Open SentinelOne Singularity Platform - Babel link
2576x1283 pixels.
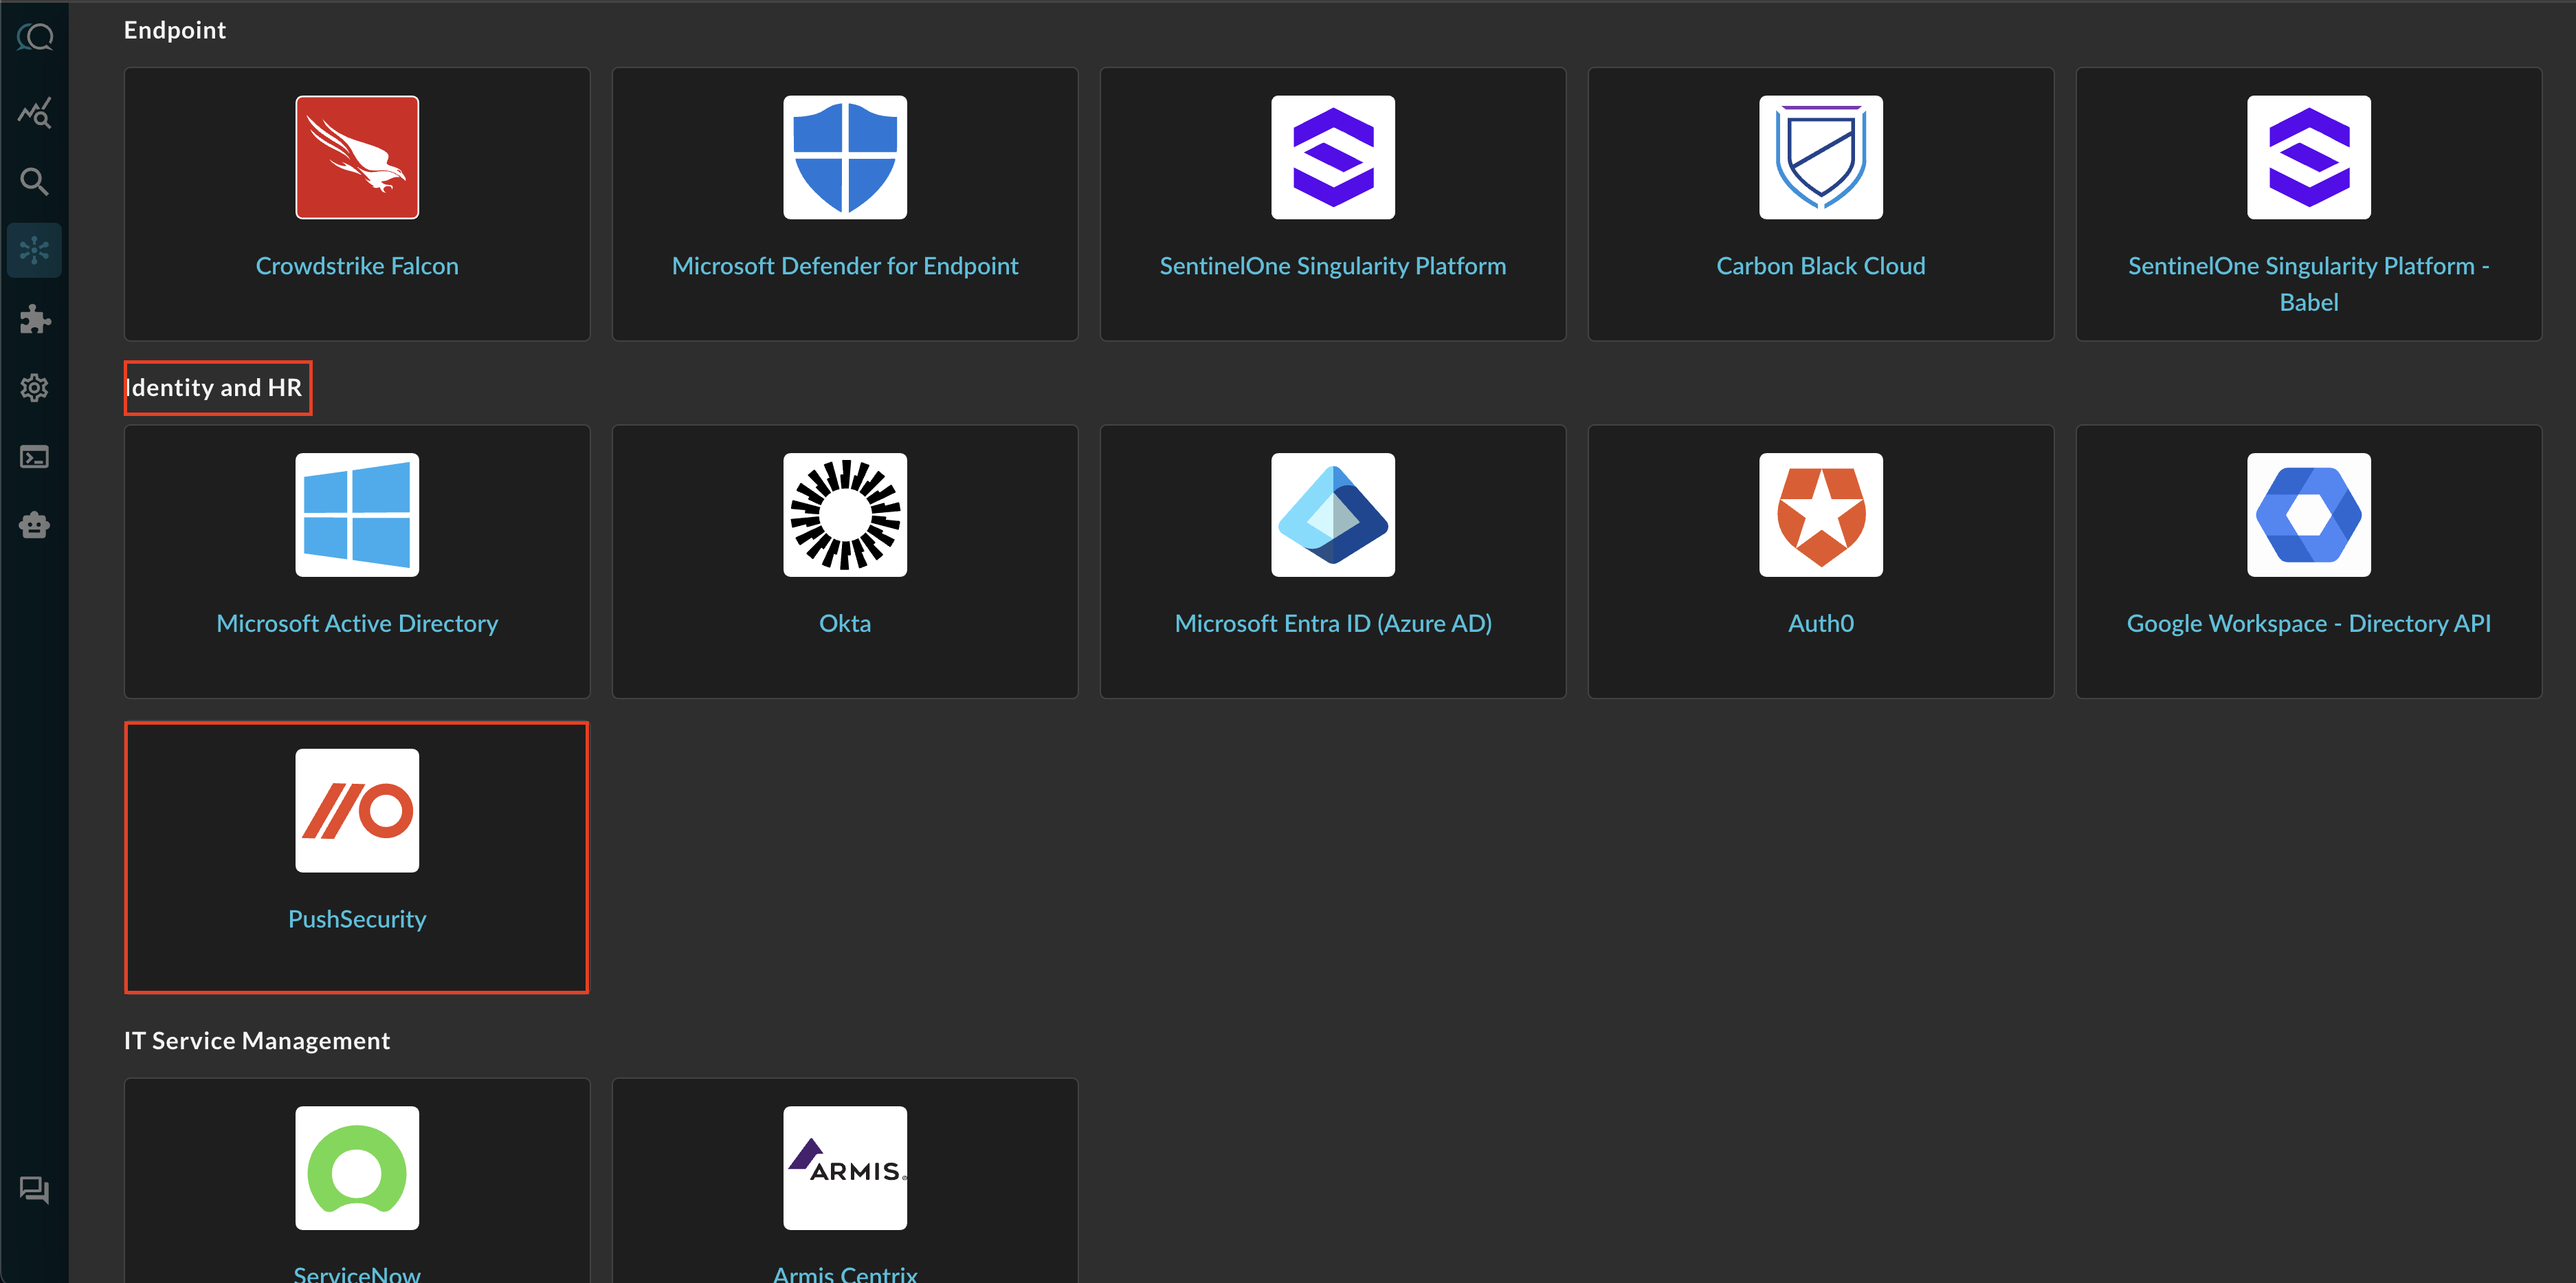pos(2309,284)
